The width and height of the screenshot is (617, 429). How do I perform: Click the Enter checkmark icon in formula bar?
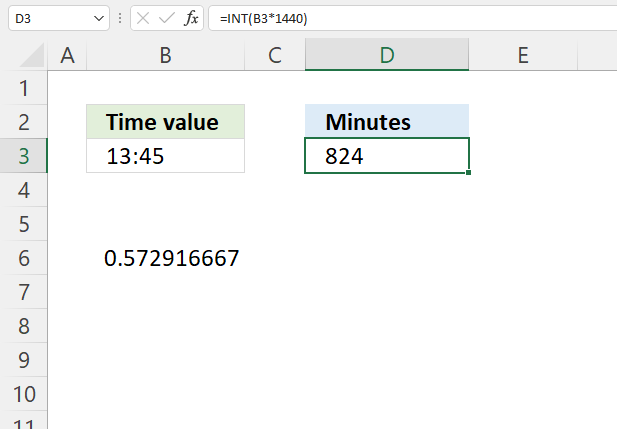(167, 18)
